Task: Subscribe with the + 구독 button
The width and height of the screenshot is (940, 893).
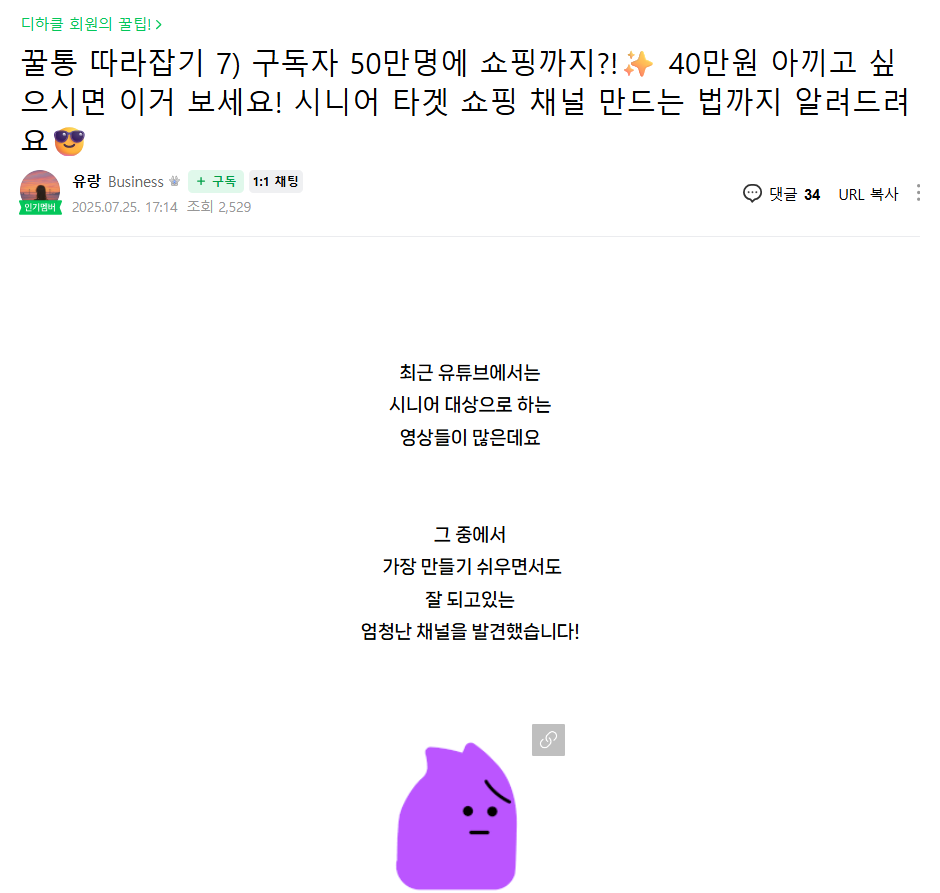Action: [216, 181]
